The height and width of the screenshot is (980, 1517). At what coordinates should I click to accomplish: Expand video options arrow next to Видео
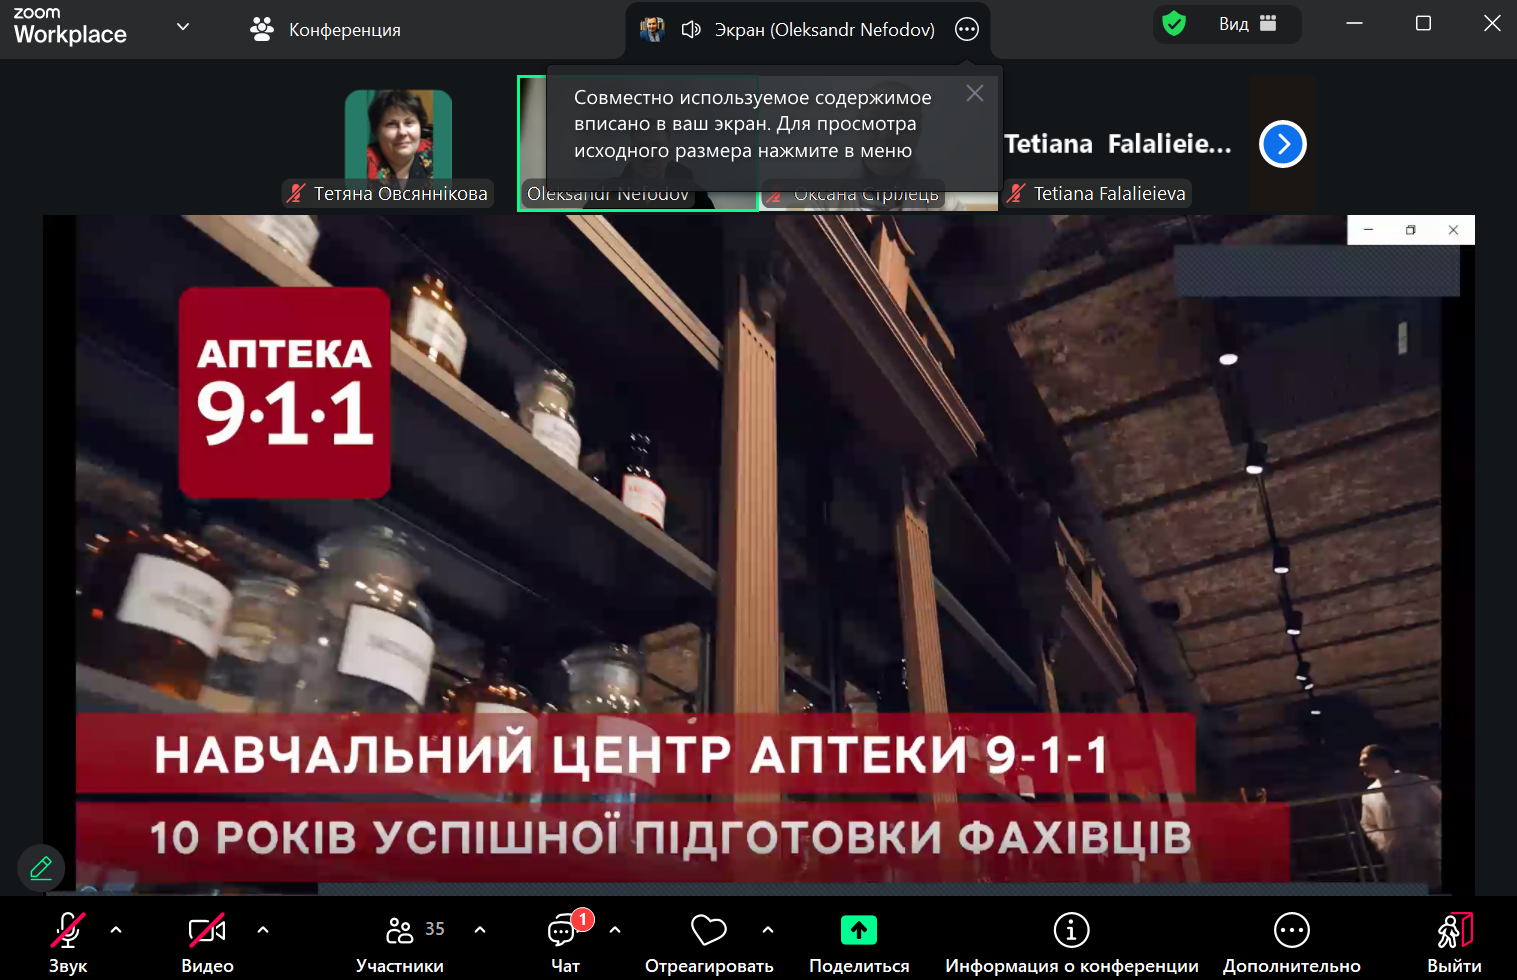pyautogui.click(x=263, y=930)
